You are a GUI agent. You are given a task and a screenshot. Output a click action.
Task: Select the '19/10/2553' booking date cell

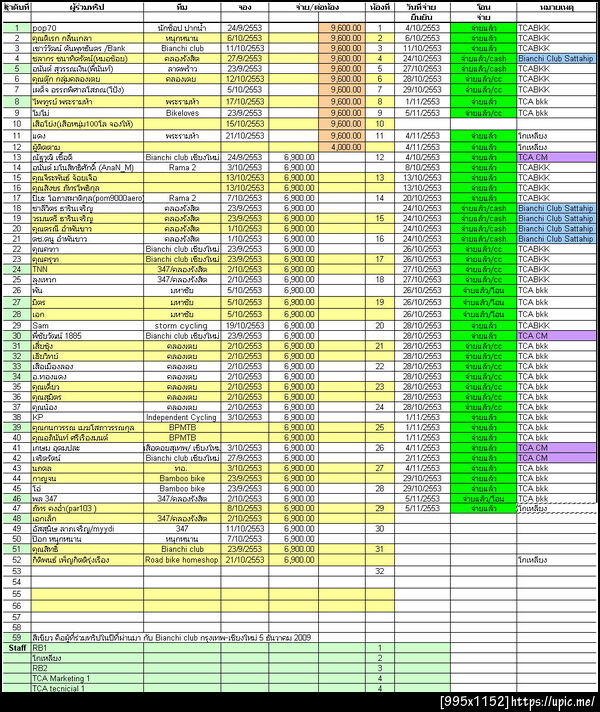(245, 326)
